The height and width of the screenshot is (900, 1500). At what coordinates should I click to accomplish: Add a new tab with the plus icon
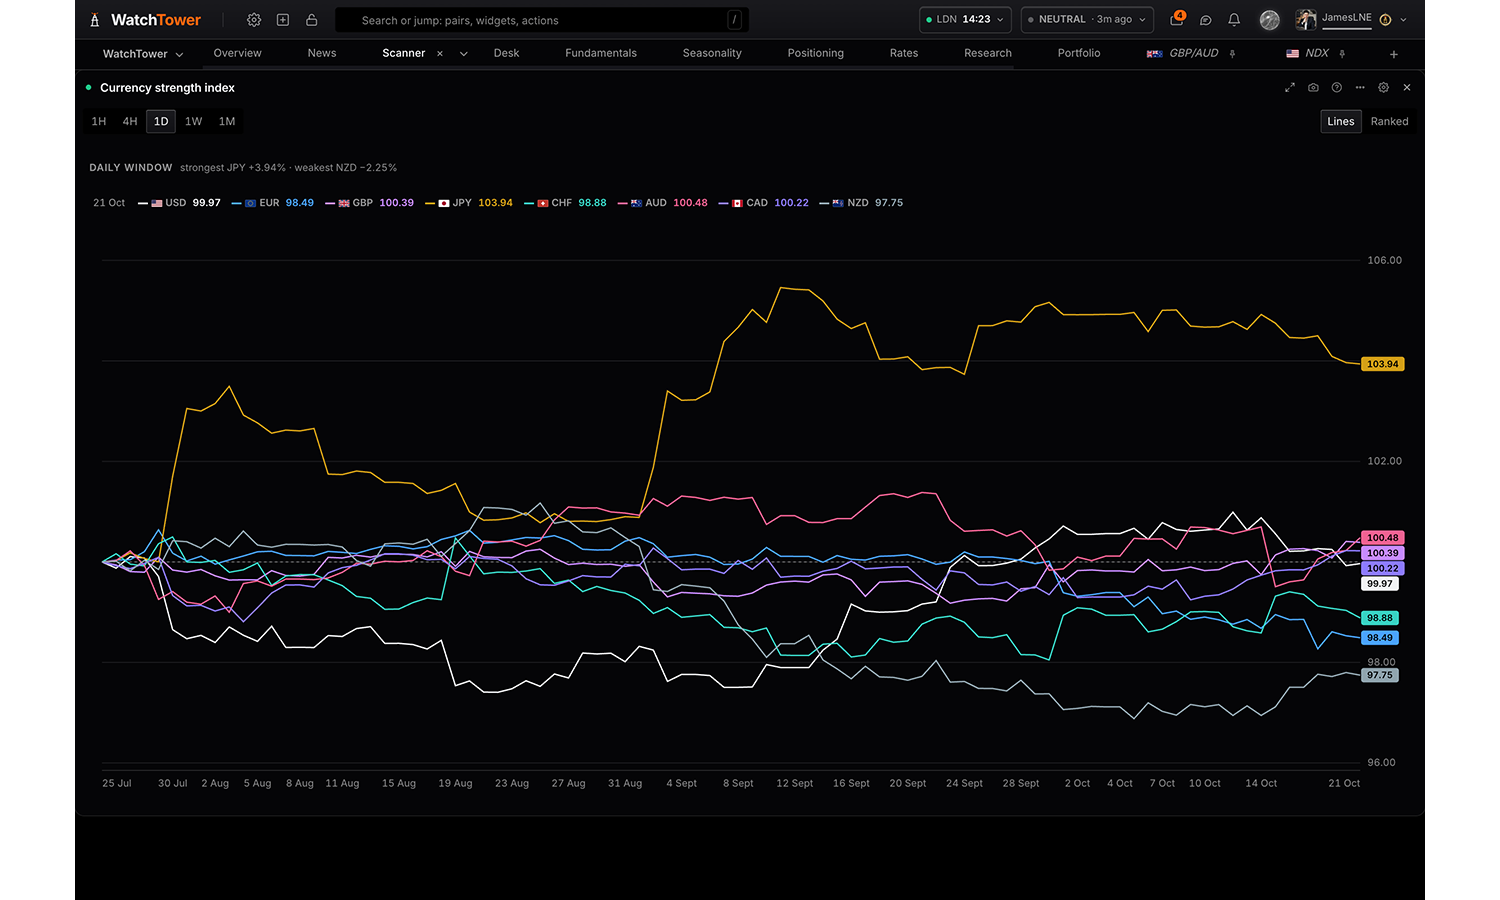1394,54
